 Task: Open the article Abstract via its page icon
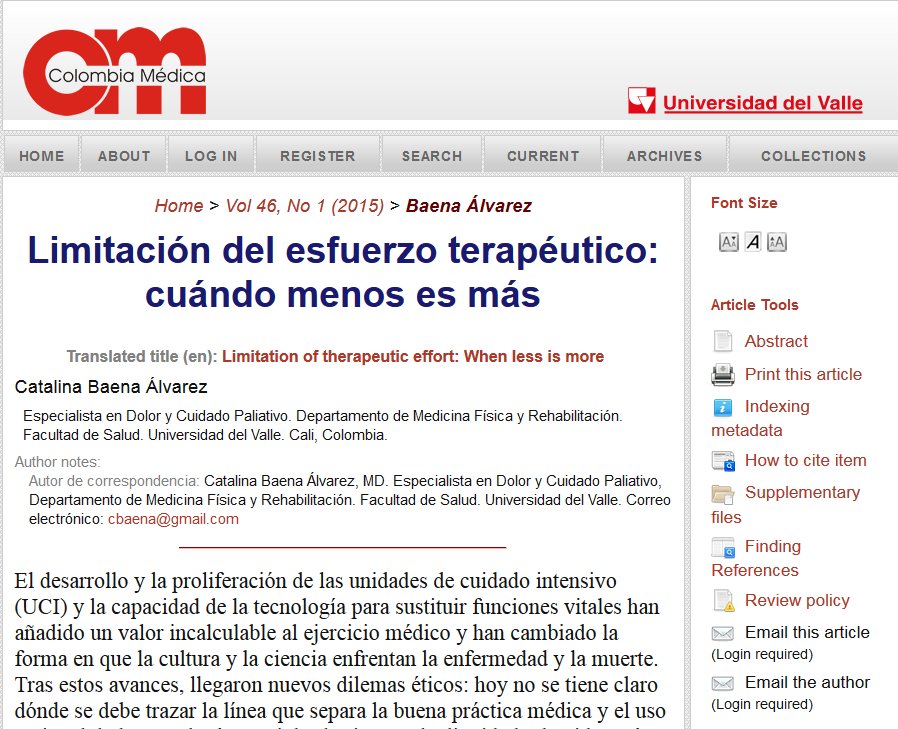click(x=723, y=341)
